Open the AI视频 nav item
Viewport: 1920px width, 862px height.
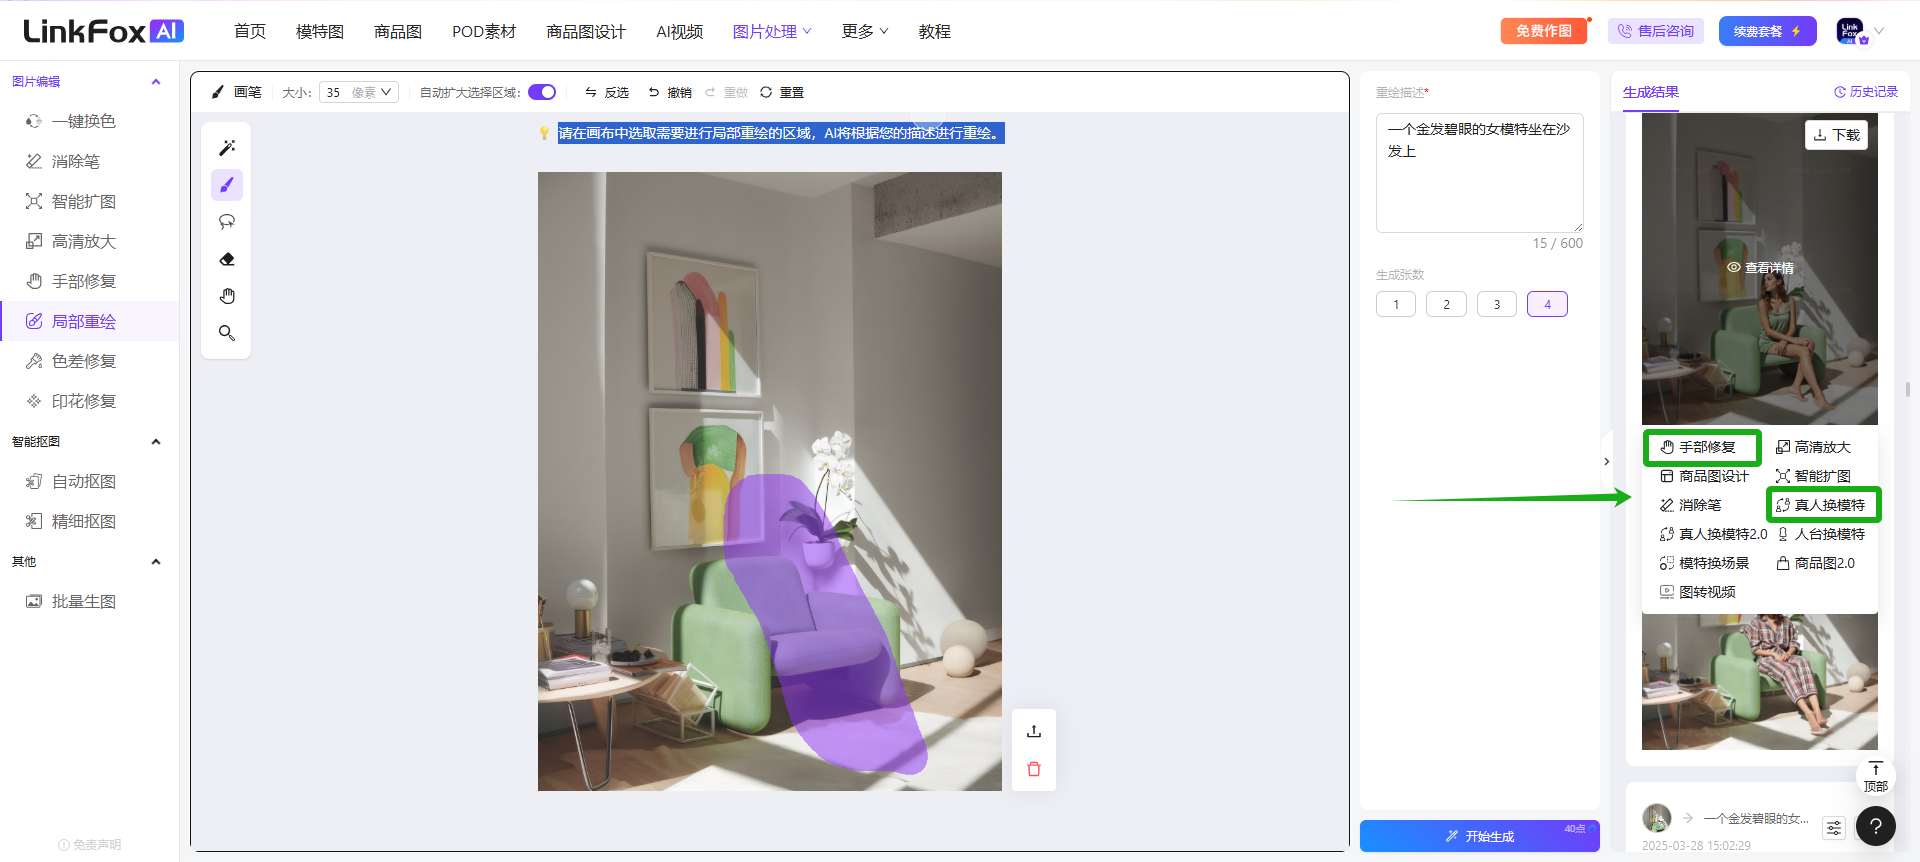coord(680,31)
